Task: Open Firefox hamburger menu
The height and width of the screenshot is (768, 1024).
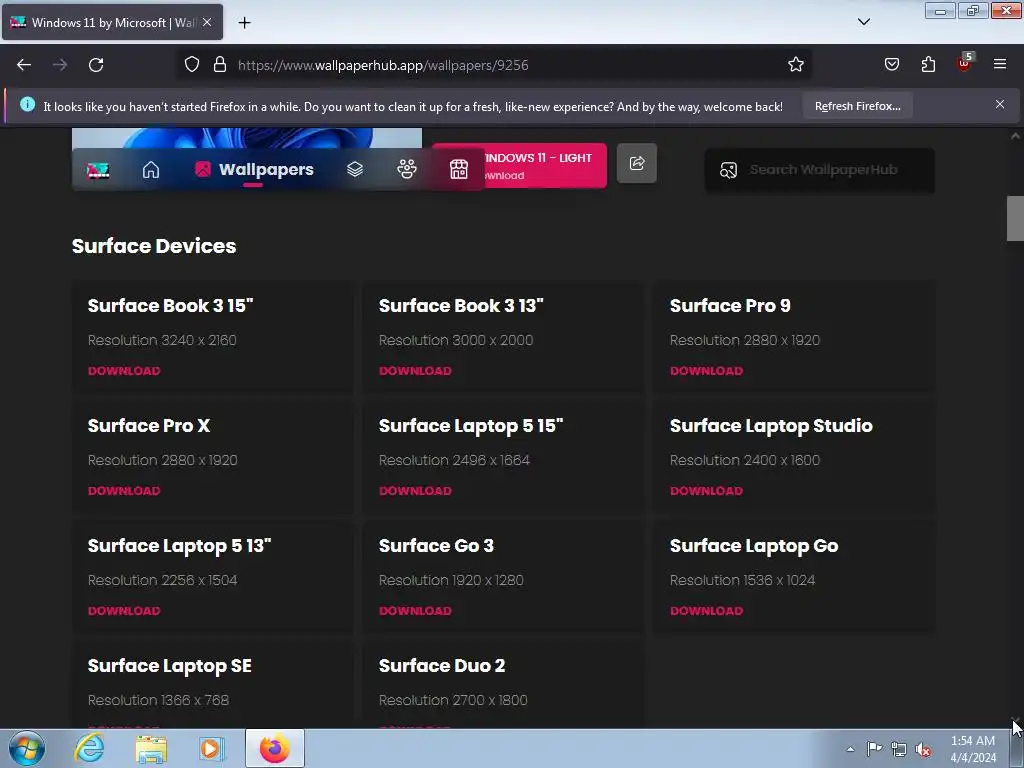Action: pos(1000,65)
